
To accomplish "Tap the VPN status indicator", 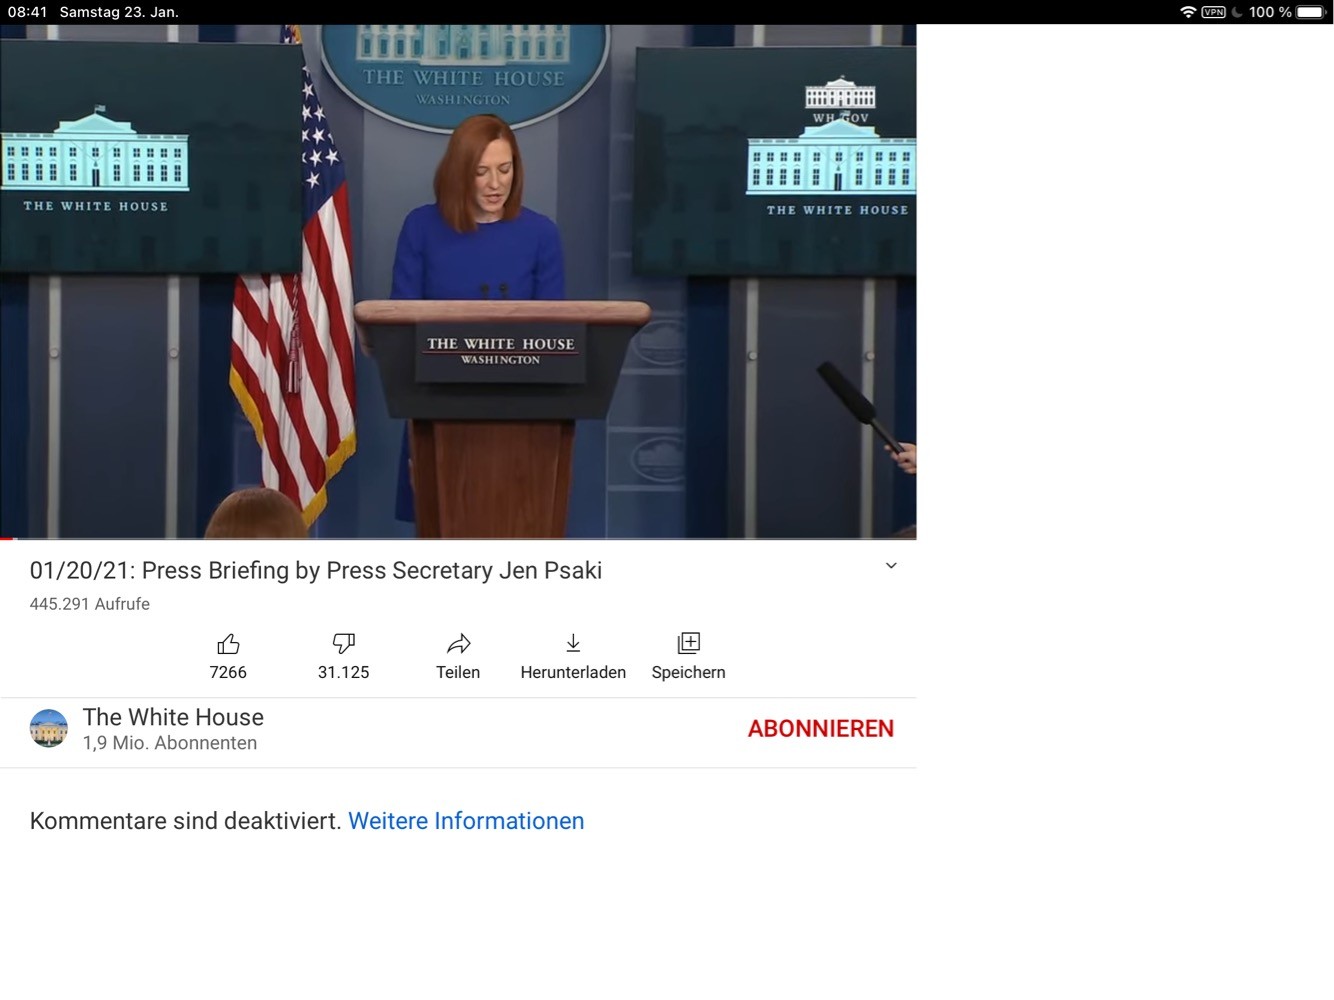I will [x=1214, y=12].
